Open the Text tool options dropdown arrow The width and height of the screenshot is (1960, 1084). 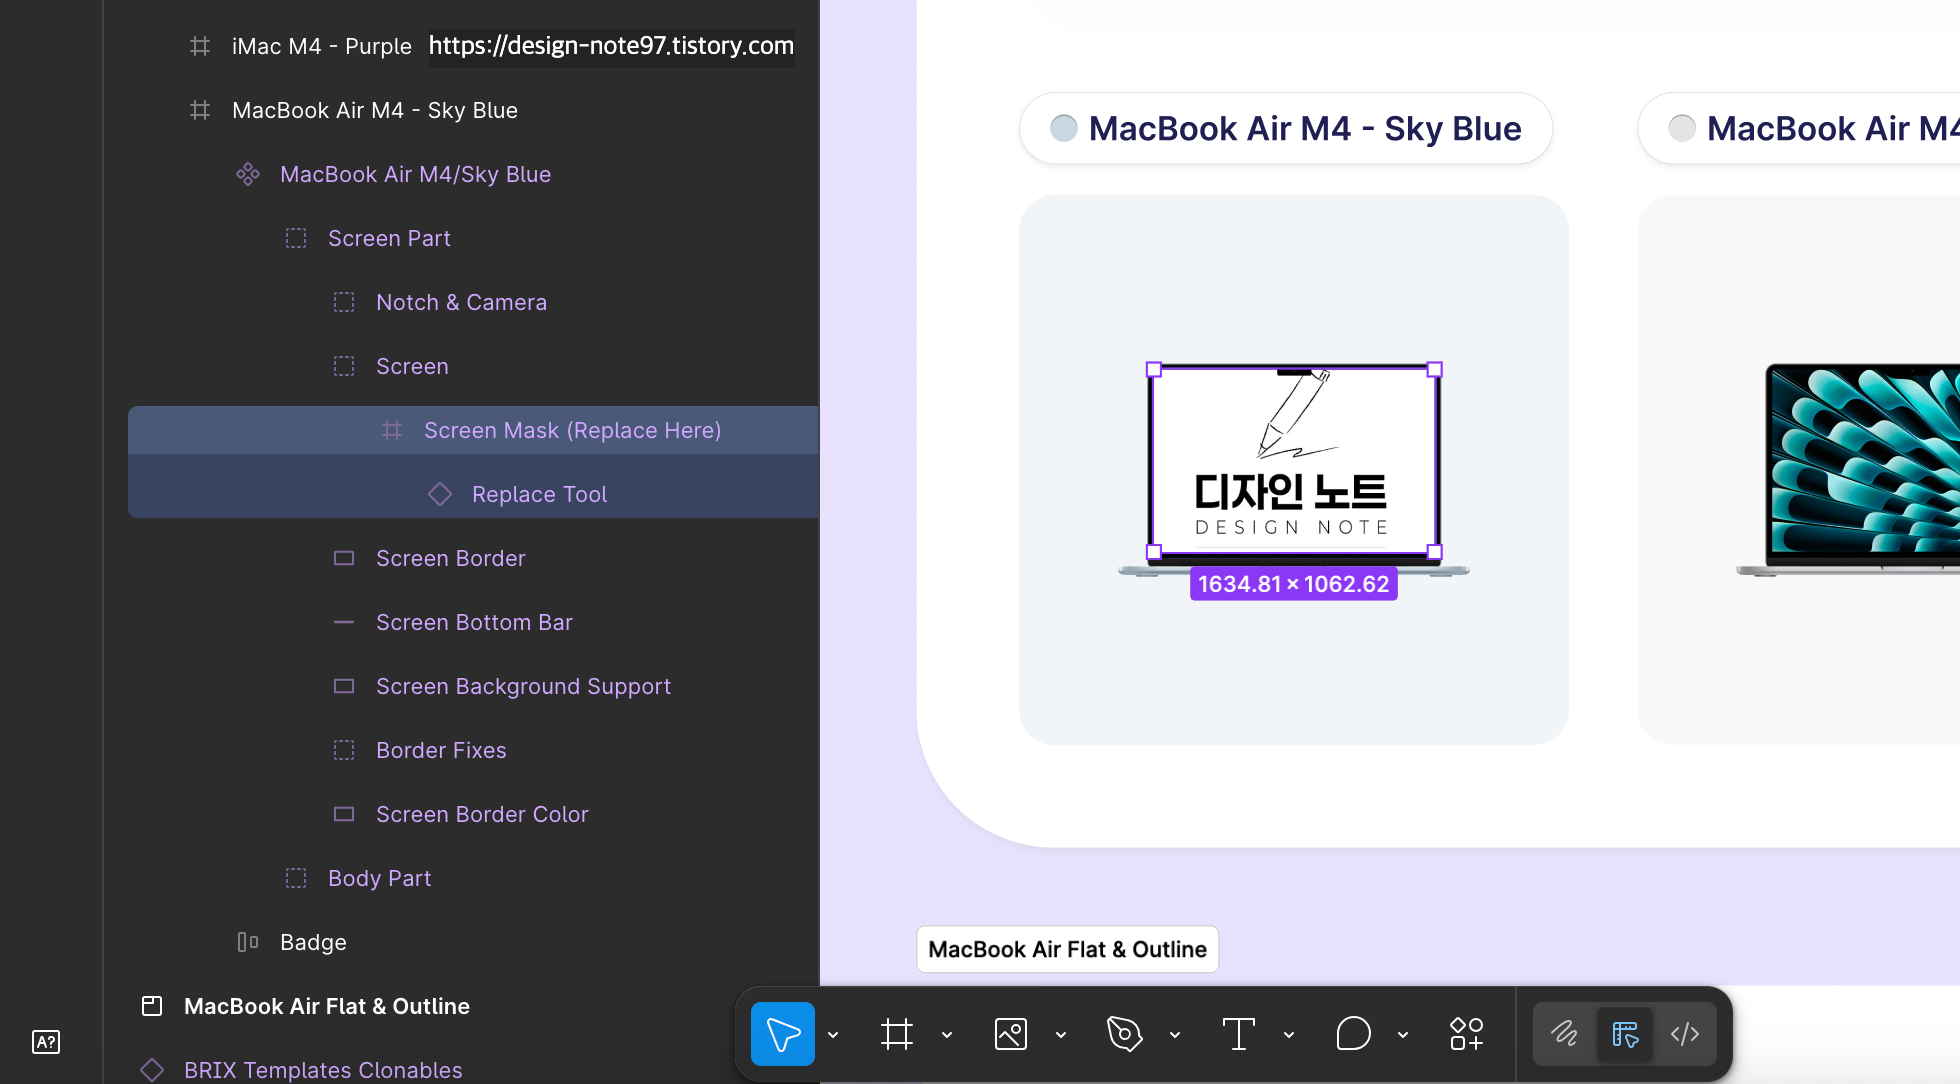pyautogui.click(x=1289, y=1035)
